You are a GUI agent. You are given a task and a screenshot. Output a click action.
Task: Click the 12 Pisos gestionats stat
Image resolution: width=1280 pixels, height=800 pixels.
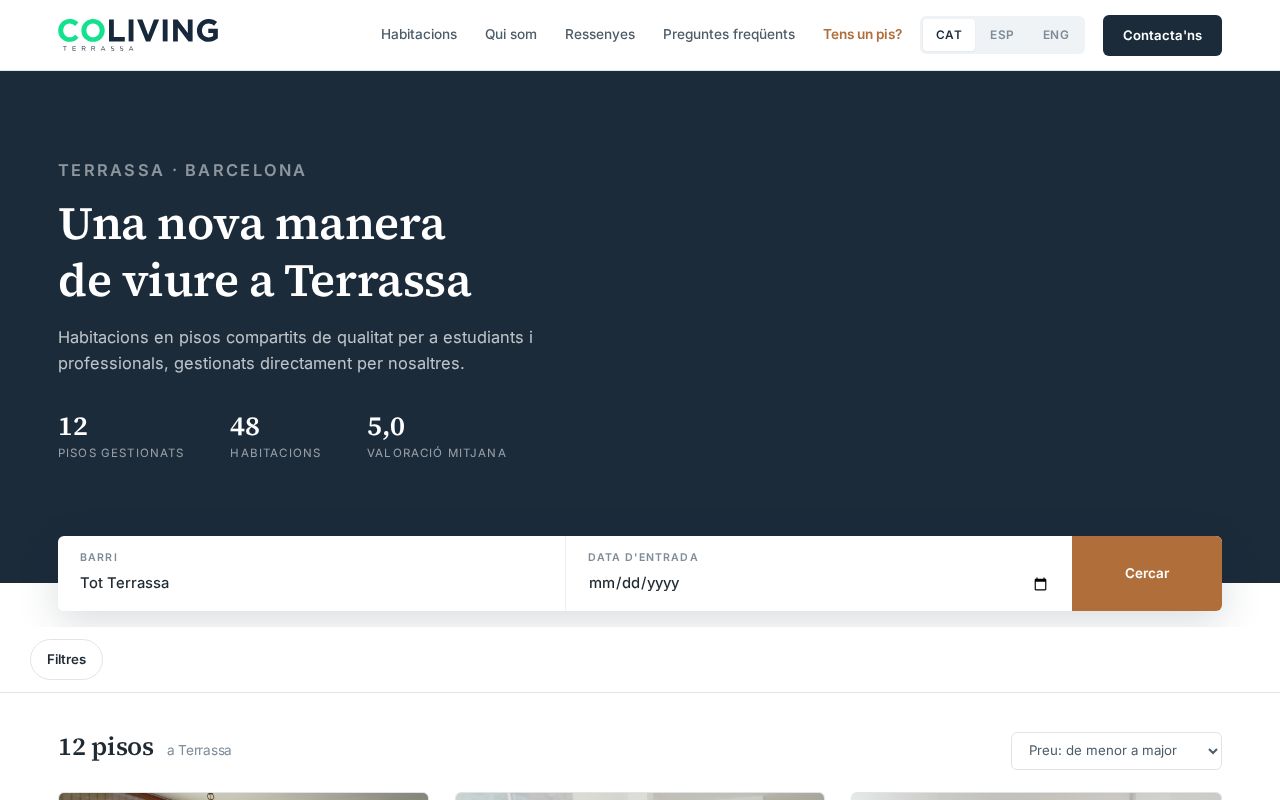[121, 437]
